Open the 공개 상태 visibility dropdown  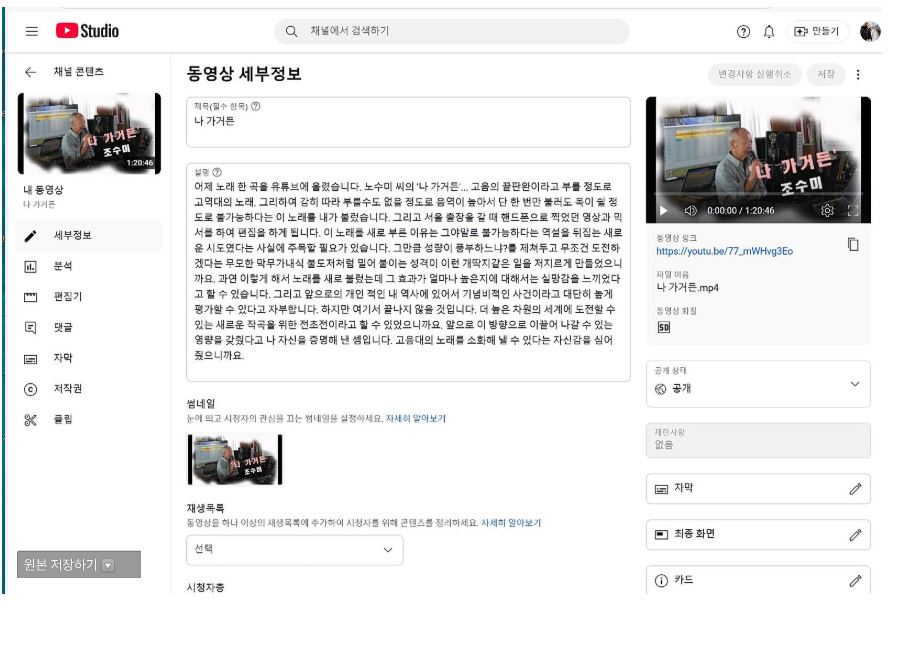(757, 384)
